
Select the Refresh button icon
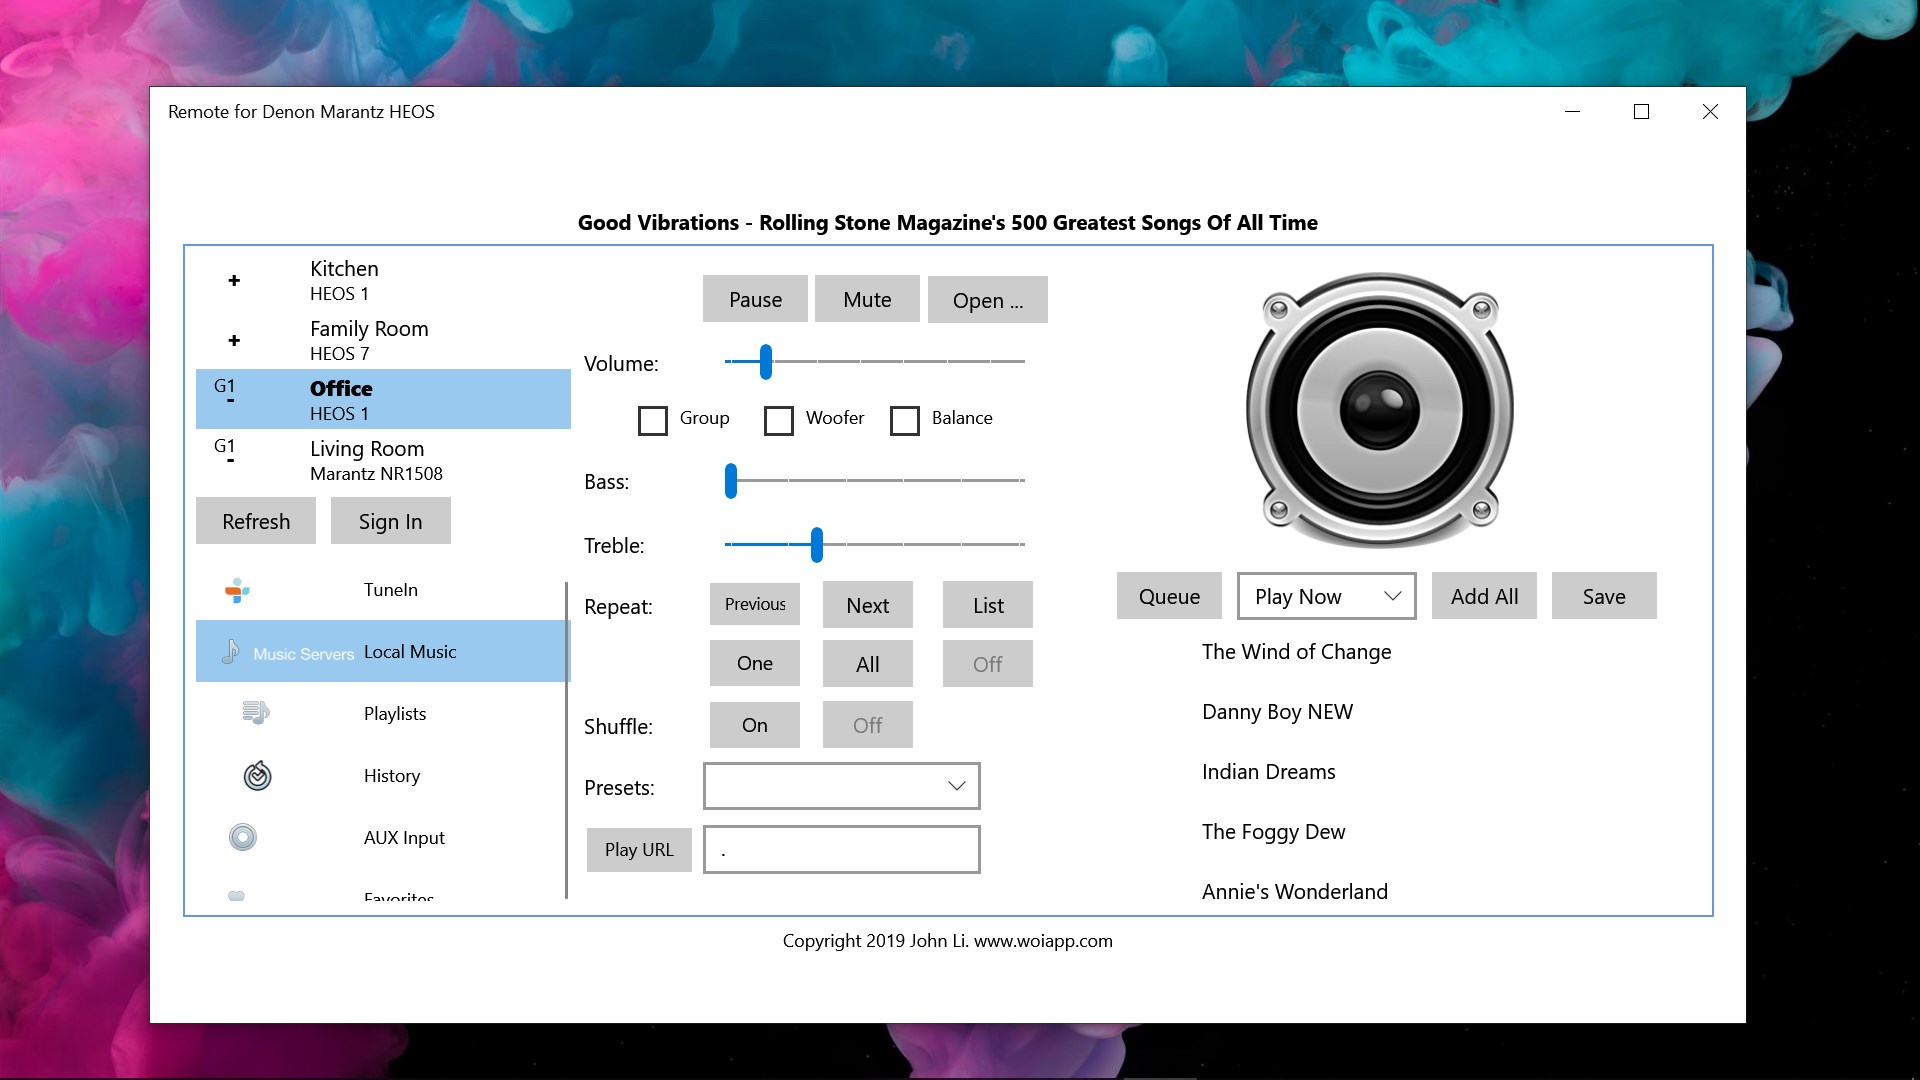pyautogui.click(x=256, y=521)
